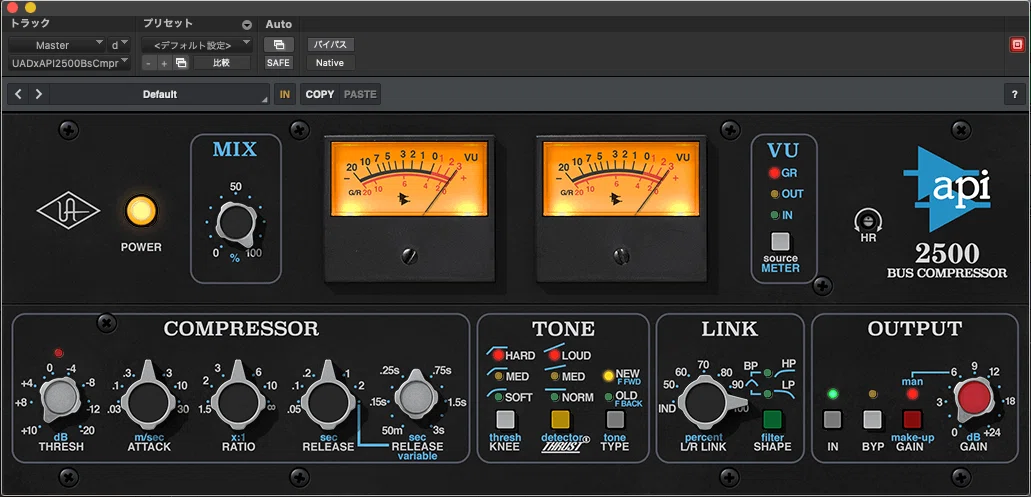
Task: Click the Auto header label
Action: (x=278, y=24)
